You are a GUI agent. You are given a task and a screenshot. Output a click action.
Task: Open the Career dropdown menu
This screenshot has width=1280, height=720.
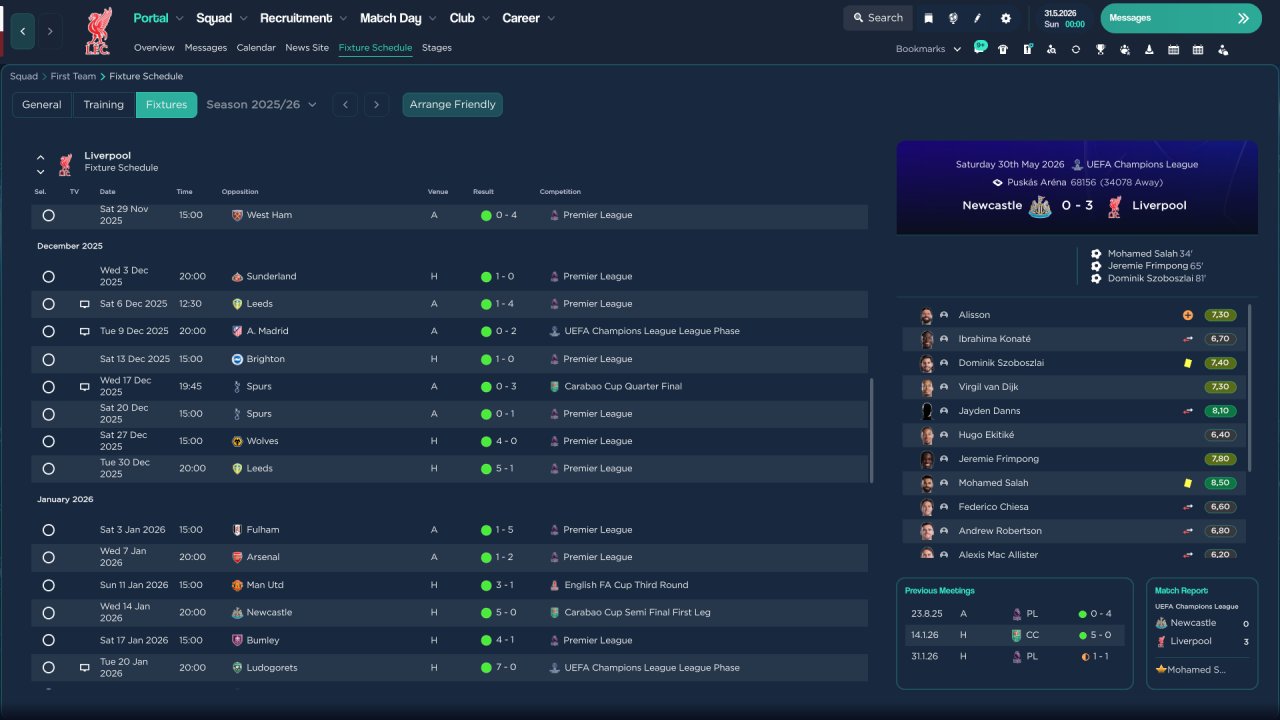(x=527, y=18)
